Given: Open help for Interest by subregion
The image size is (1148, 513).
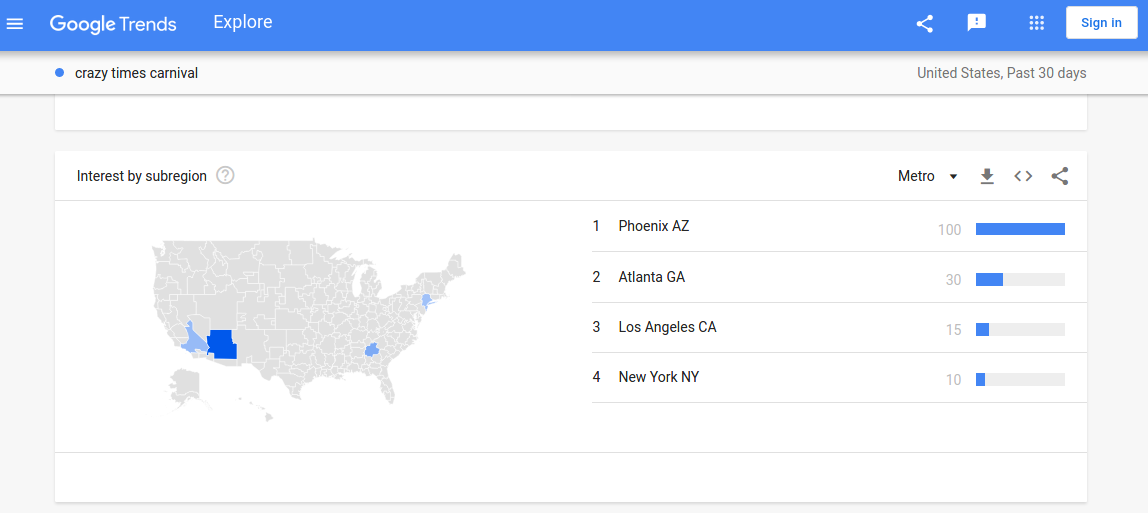Looking at the screenshot, I should click(x=226, y=176).
